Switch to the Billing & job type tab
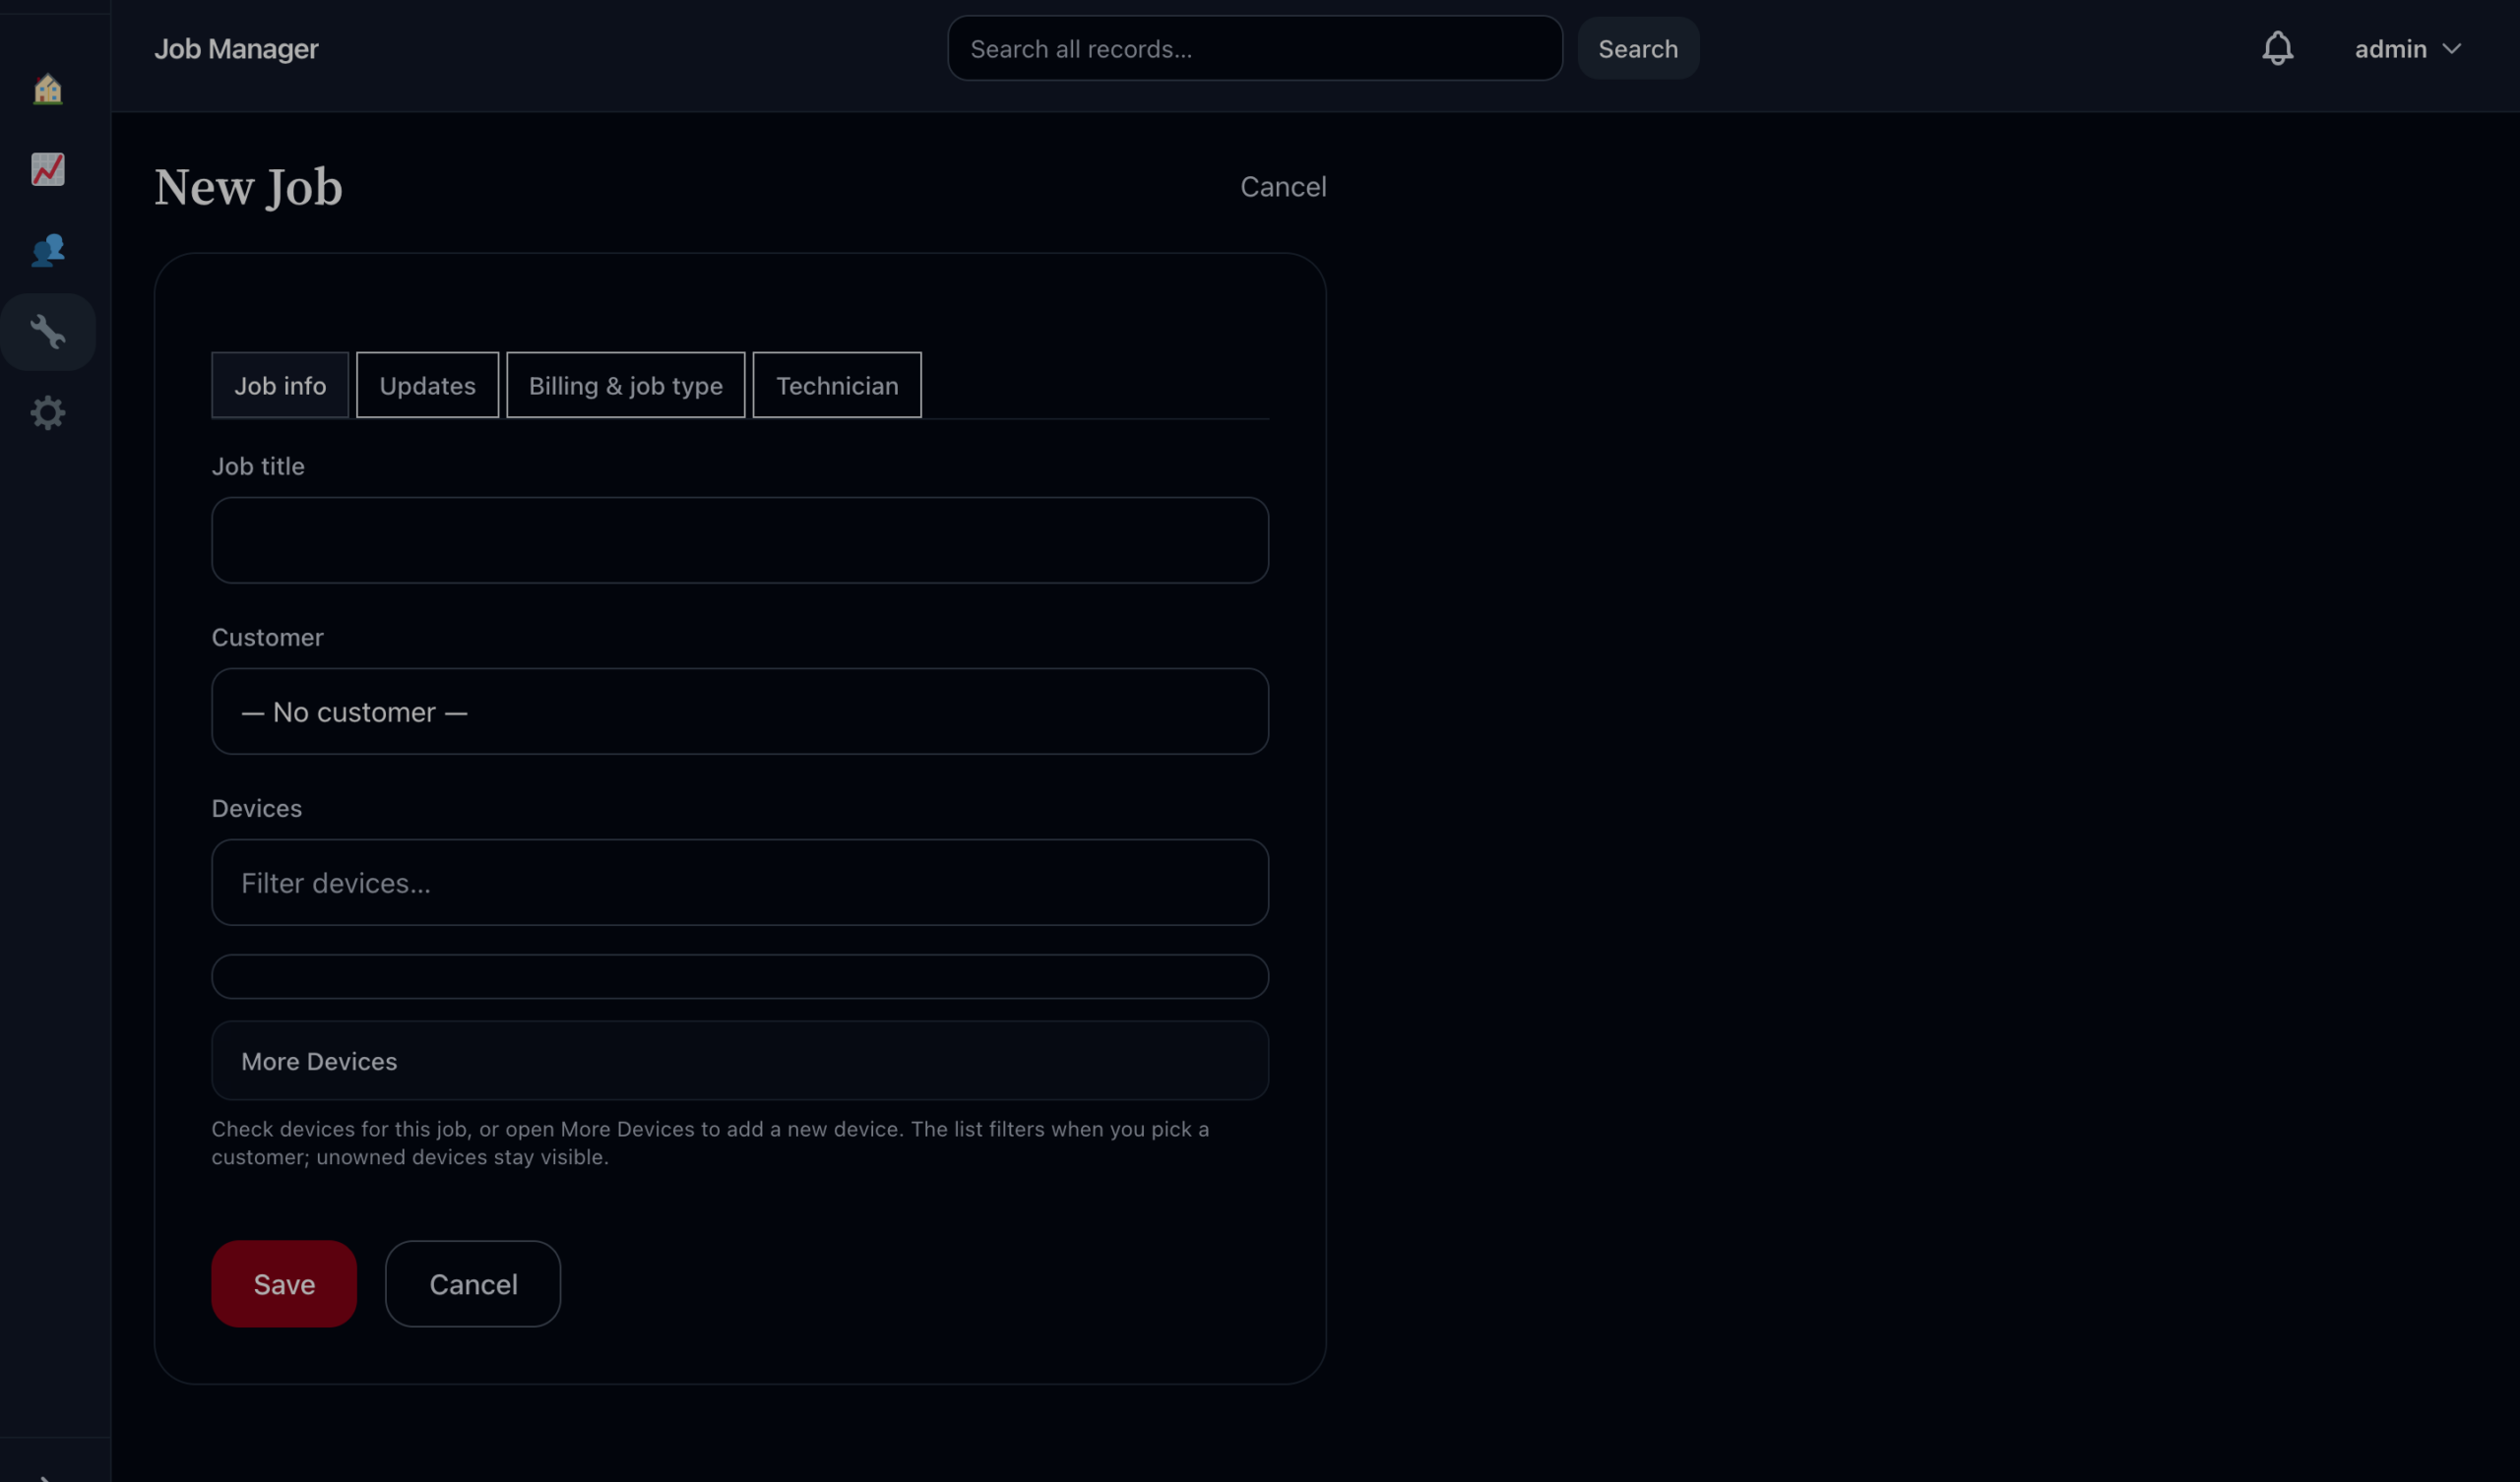Viewport: 2520px width, 1482px height. click(x=625, y=386)
